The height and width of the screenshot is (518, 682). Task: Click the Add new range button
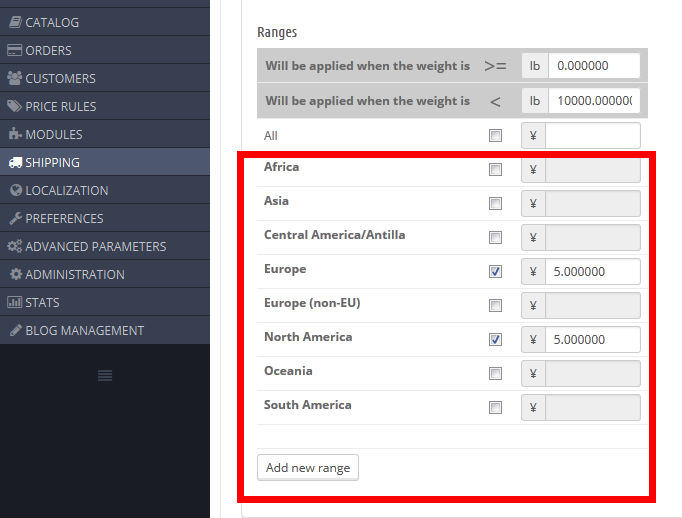click(308, 468)
